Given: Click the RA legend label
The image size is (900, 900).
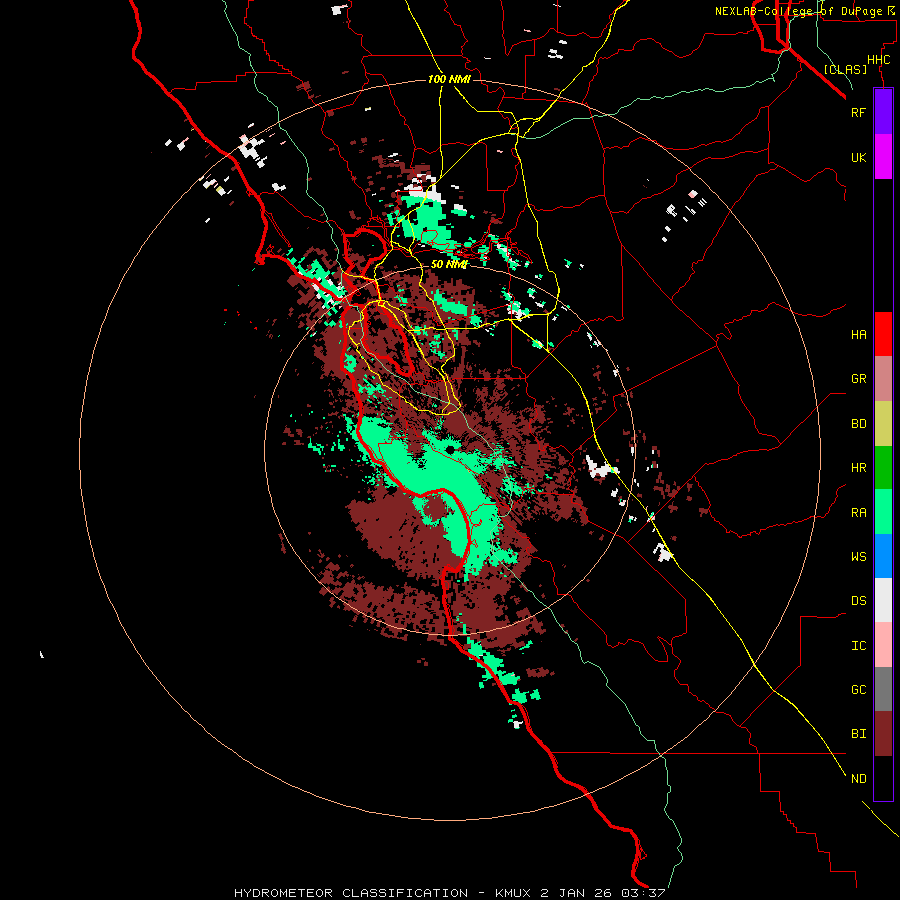Looking at the screenshot, I should (x=858, y=513).
